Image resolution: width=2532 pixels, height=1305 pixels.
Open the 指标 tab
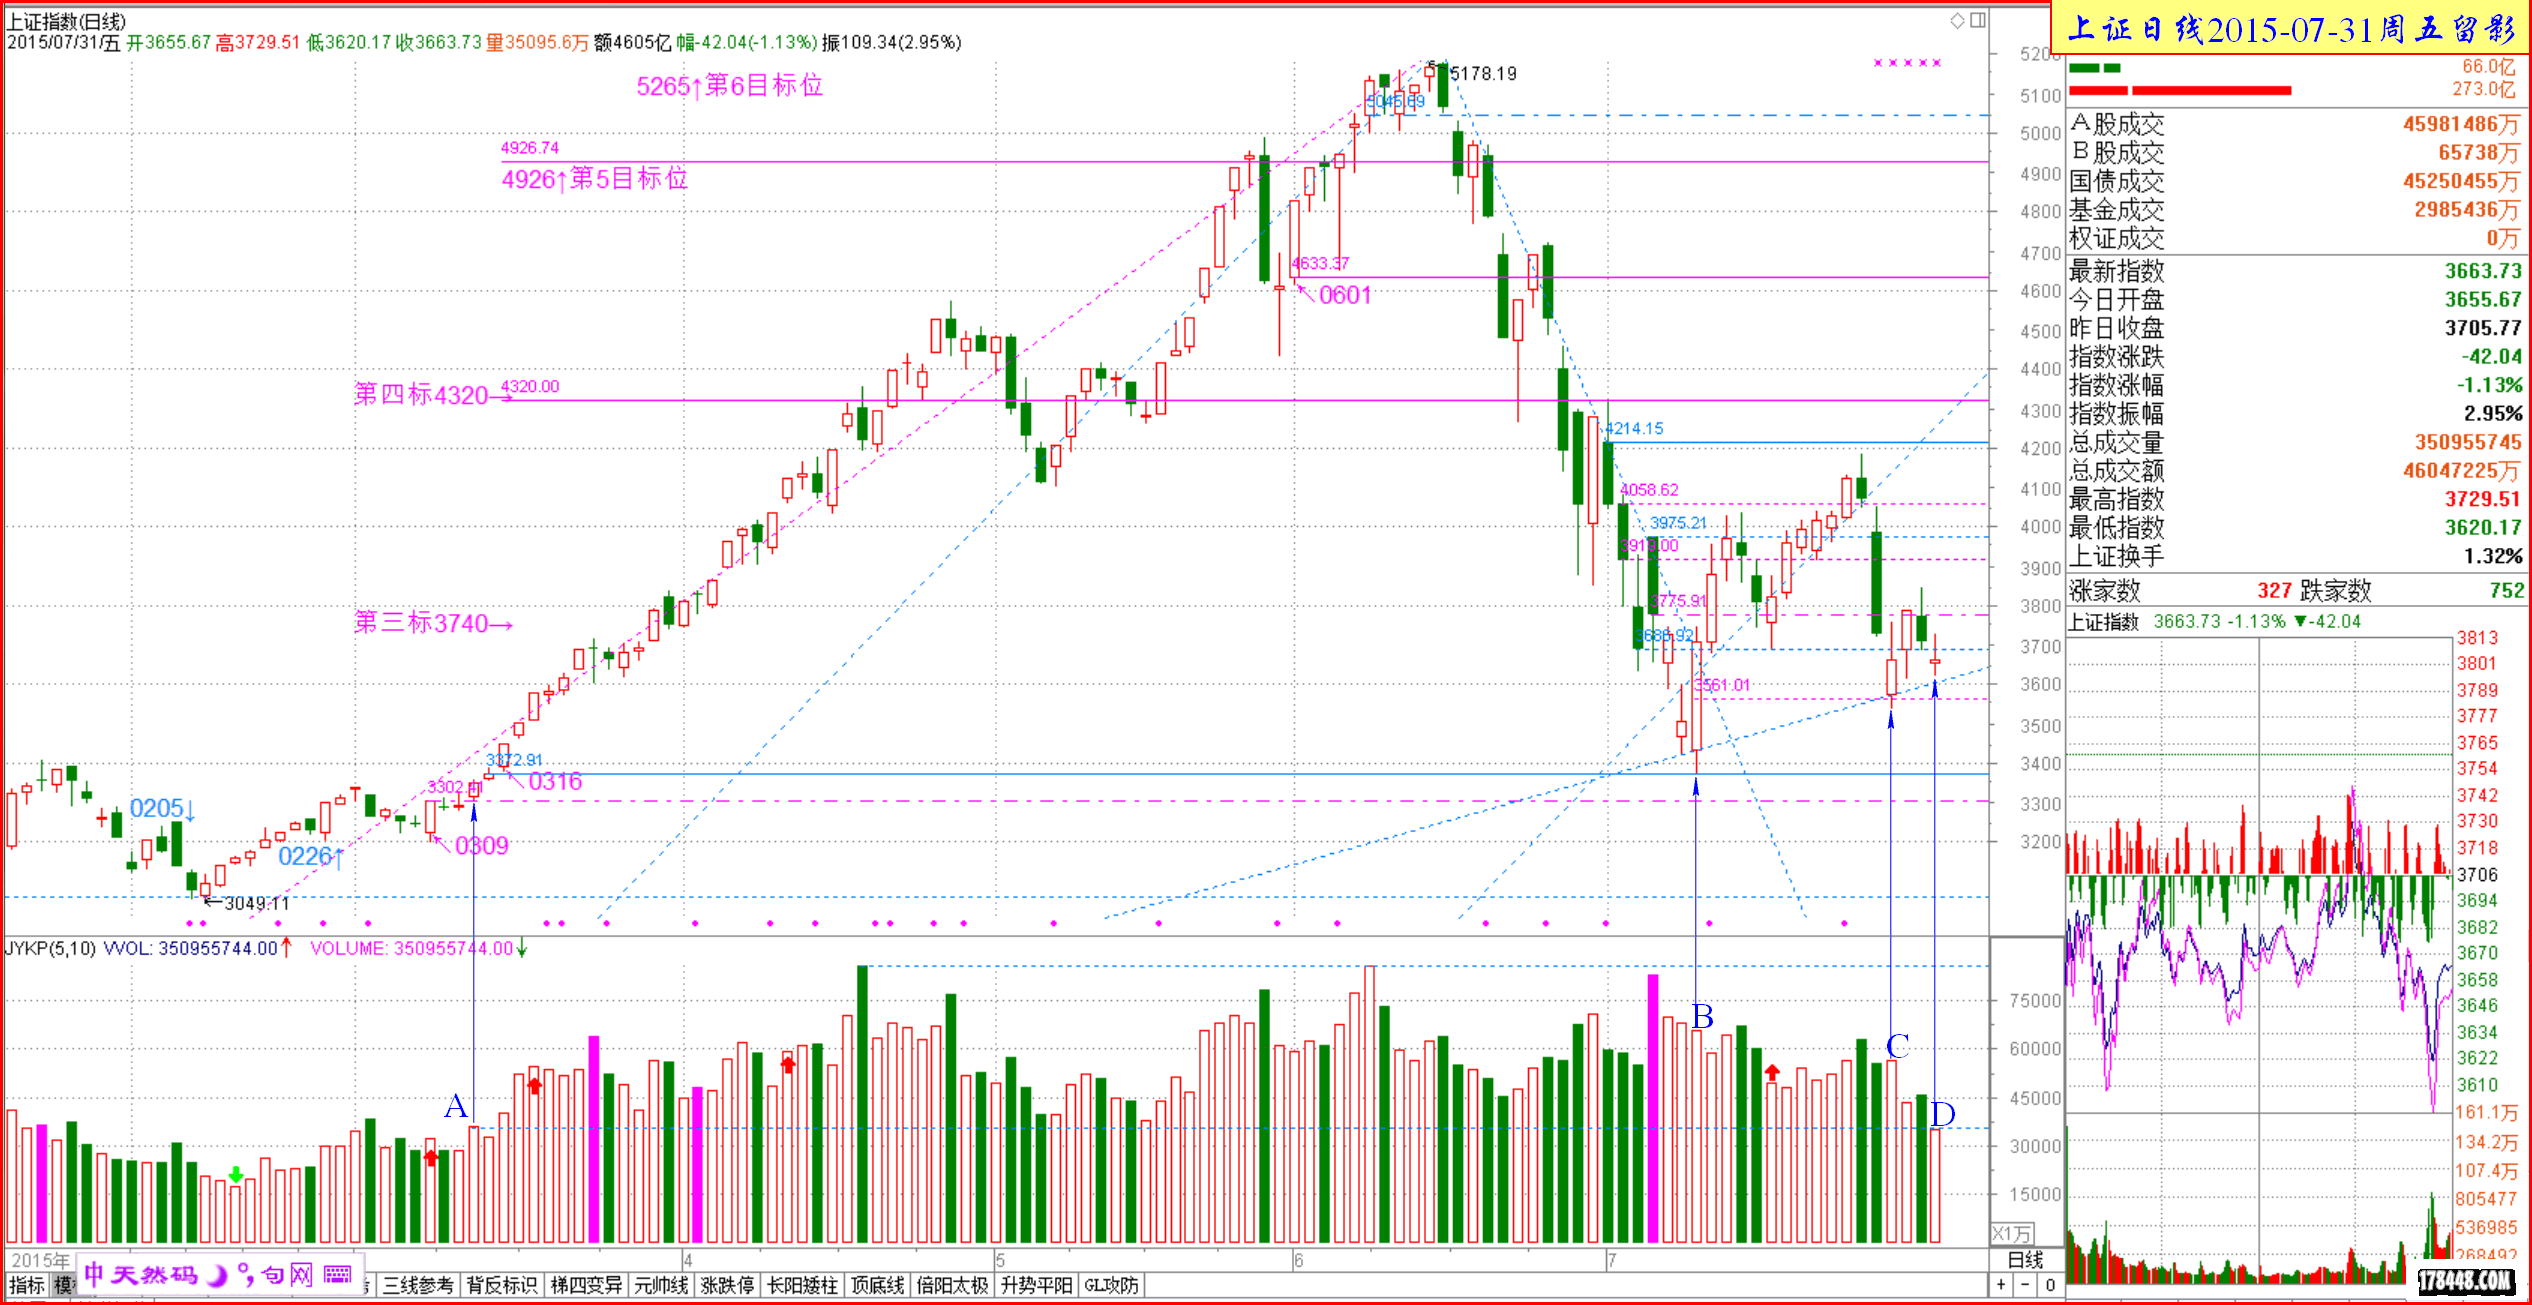click(27, 1285)
